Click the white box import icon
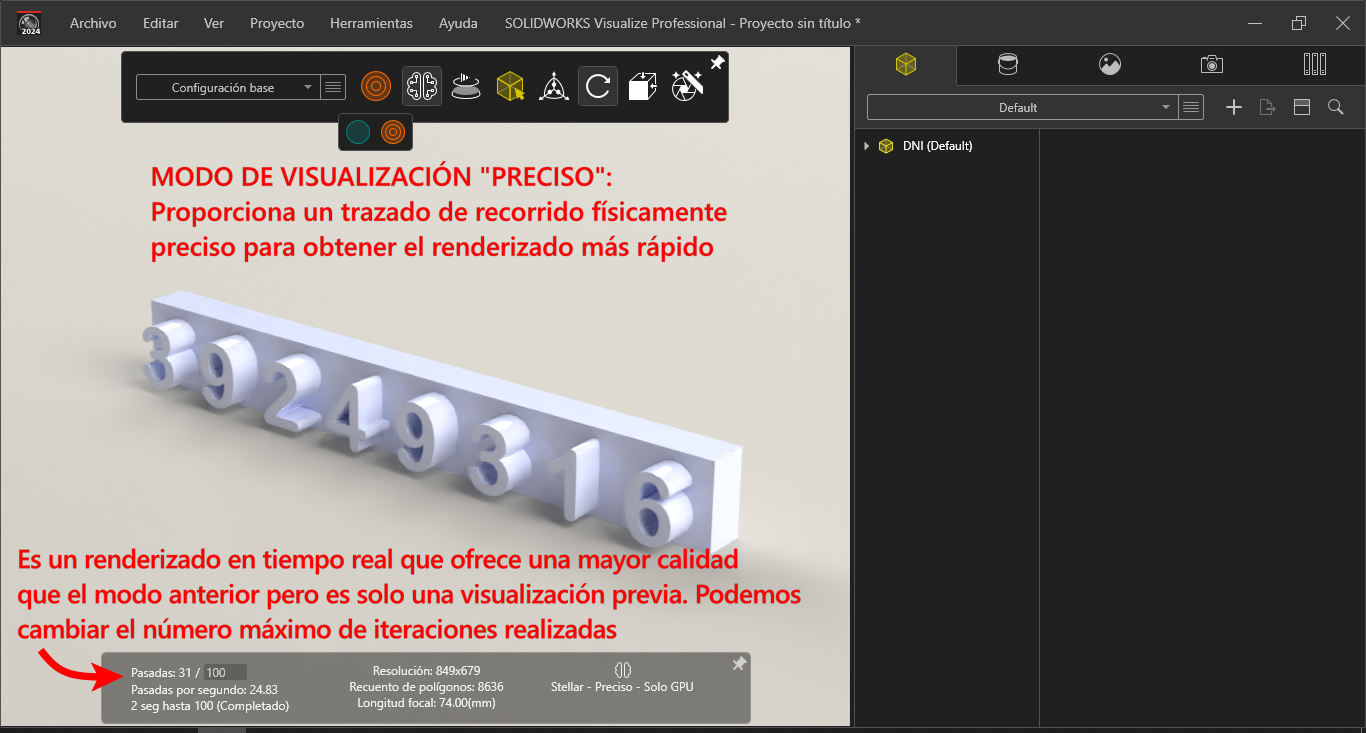 [x=642, y=87]
